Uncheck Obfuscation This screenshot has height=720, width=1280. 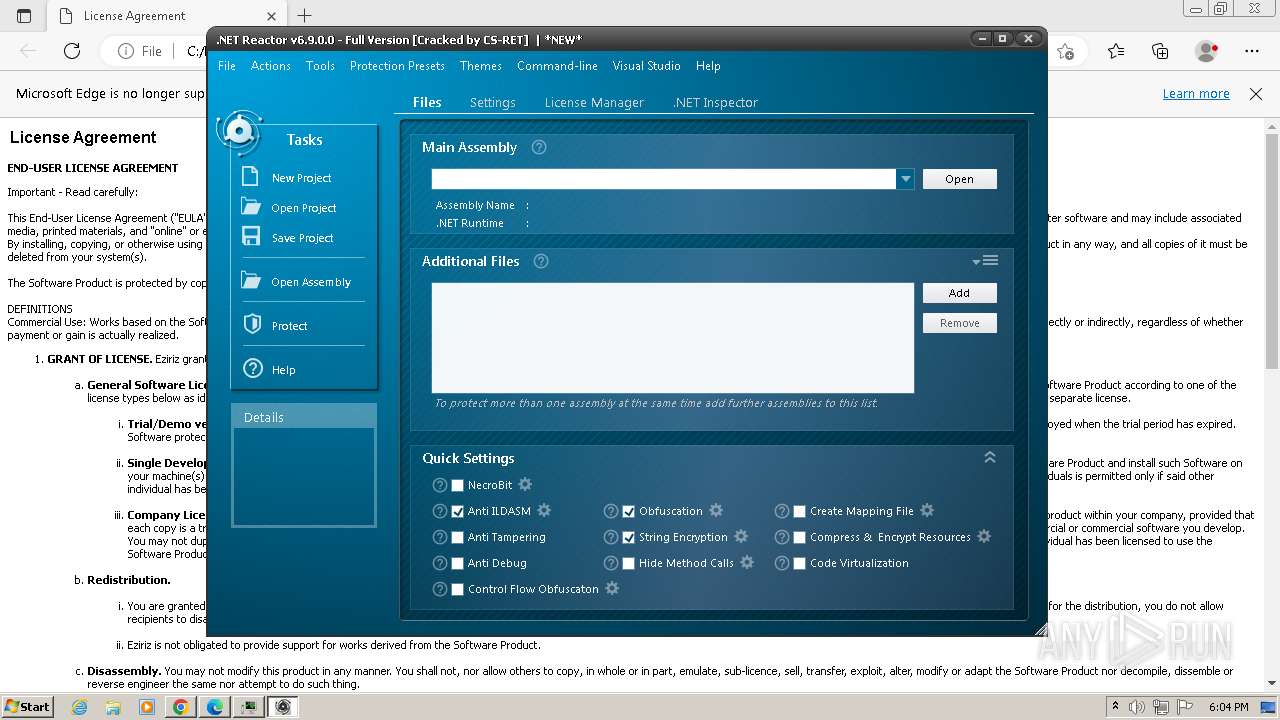[628, 511]
